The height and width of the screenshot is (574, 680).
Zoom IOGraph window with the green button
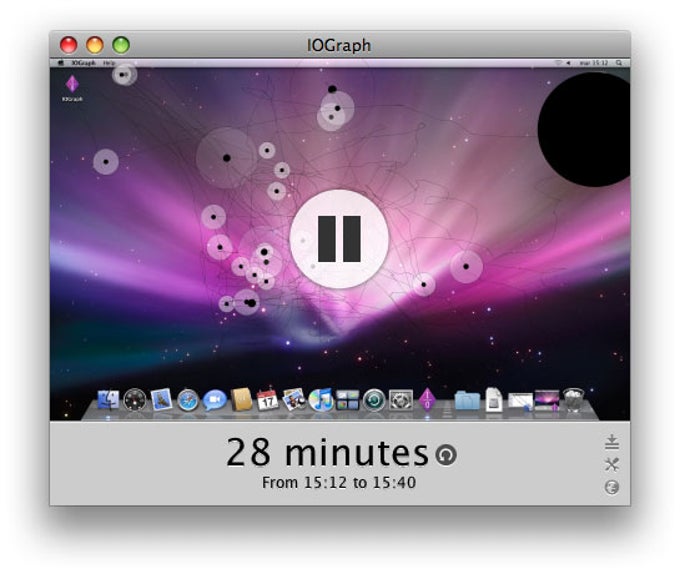[121, 45]
